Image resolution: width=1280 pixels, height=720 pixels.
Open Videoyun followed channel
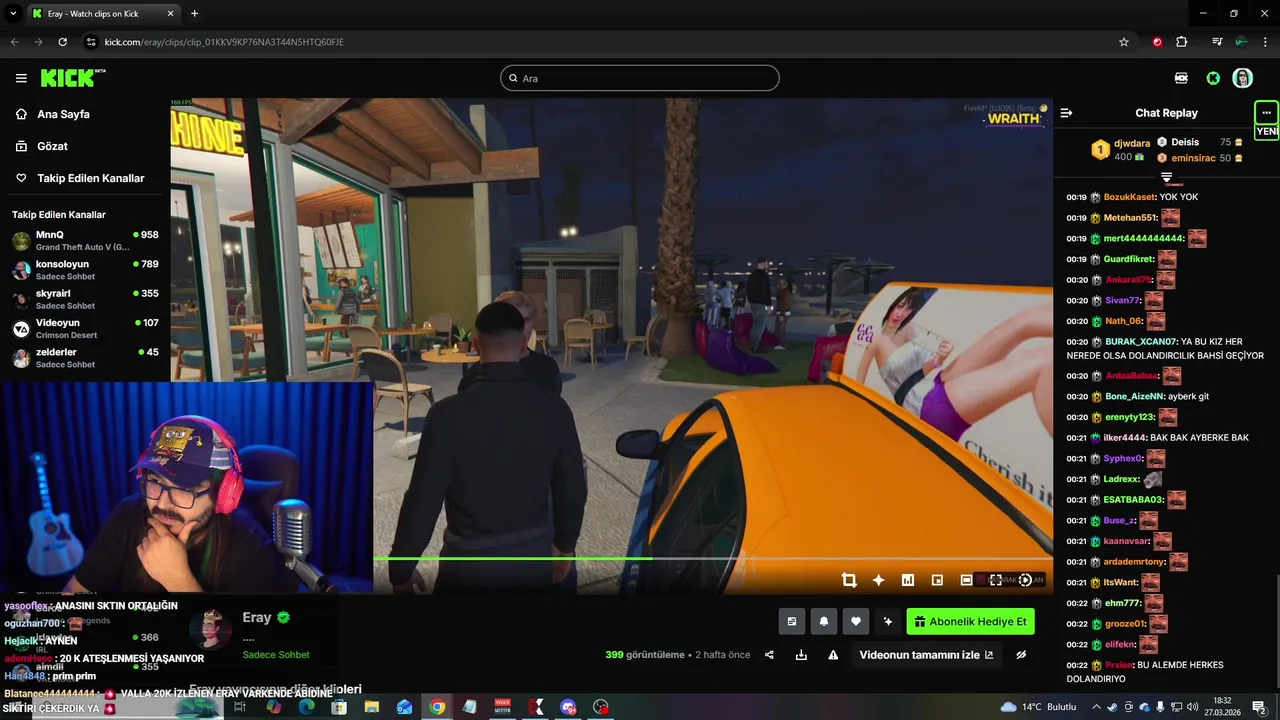[x=85, y=329]
